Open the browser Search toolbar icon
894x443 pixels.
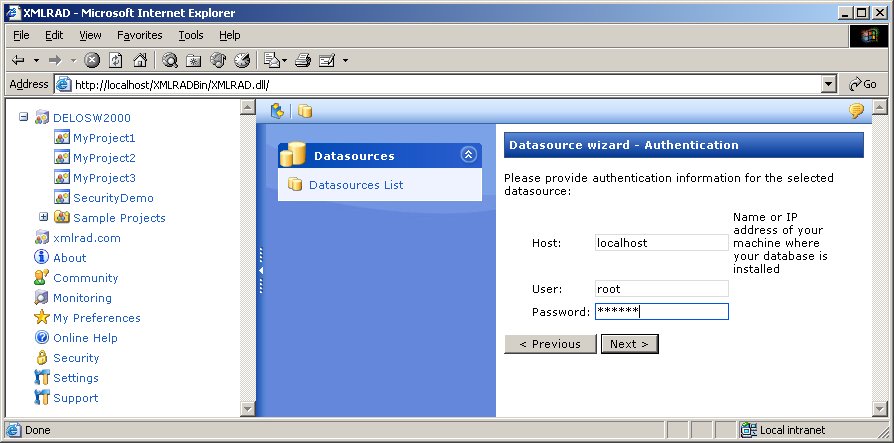[170, 60]
